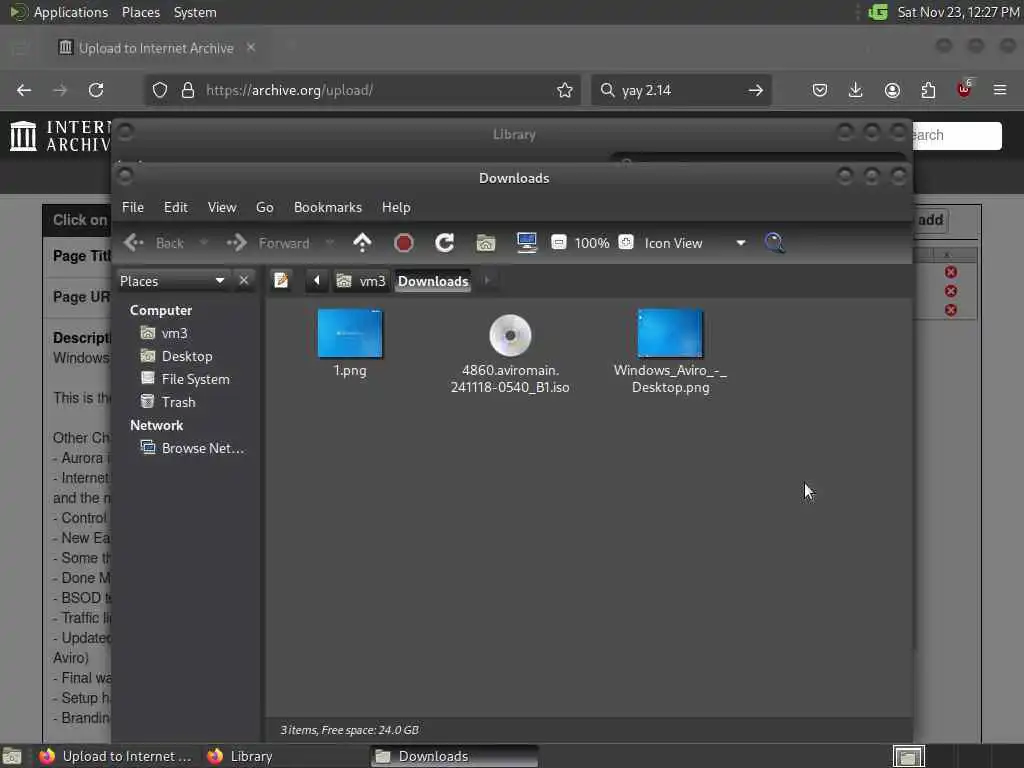This screenshot has width=1024, height=768.
Task: Select Windows_Aviro_-_Desktop.png thumbnail
Action: coord(670,334)
